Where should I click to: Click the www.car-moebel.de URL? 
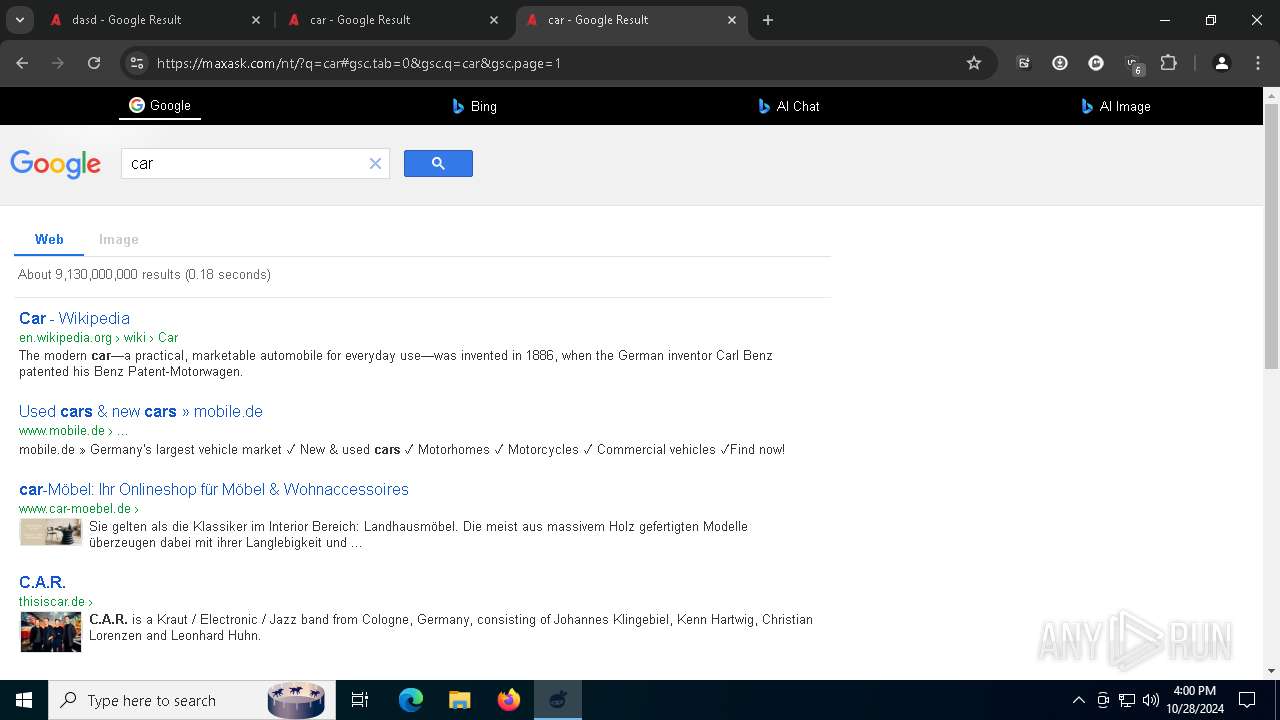[78, 508]
